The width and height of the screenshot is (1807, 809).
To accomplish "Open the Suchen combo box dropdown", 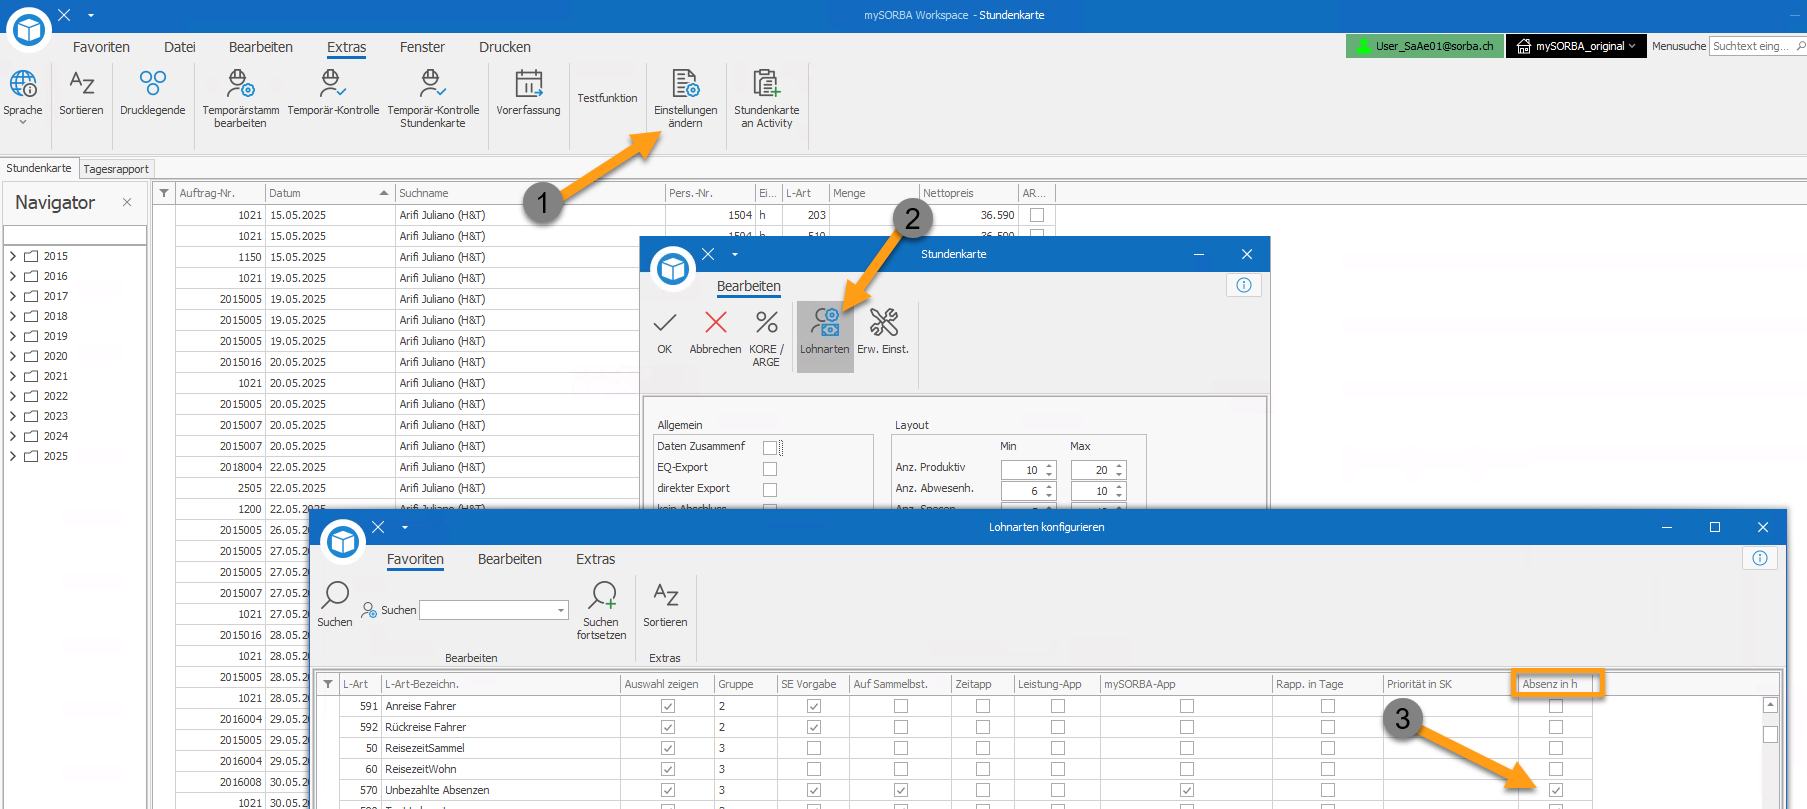I will [x=561, y=610].
